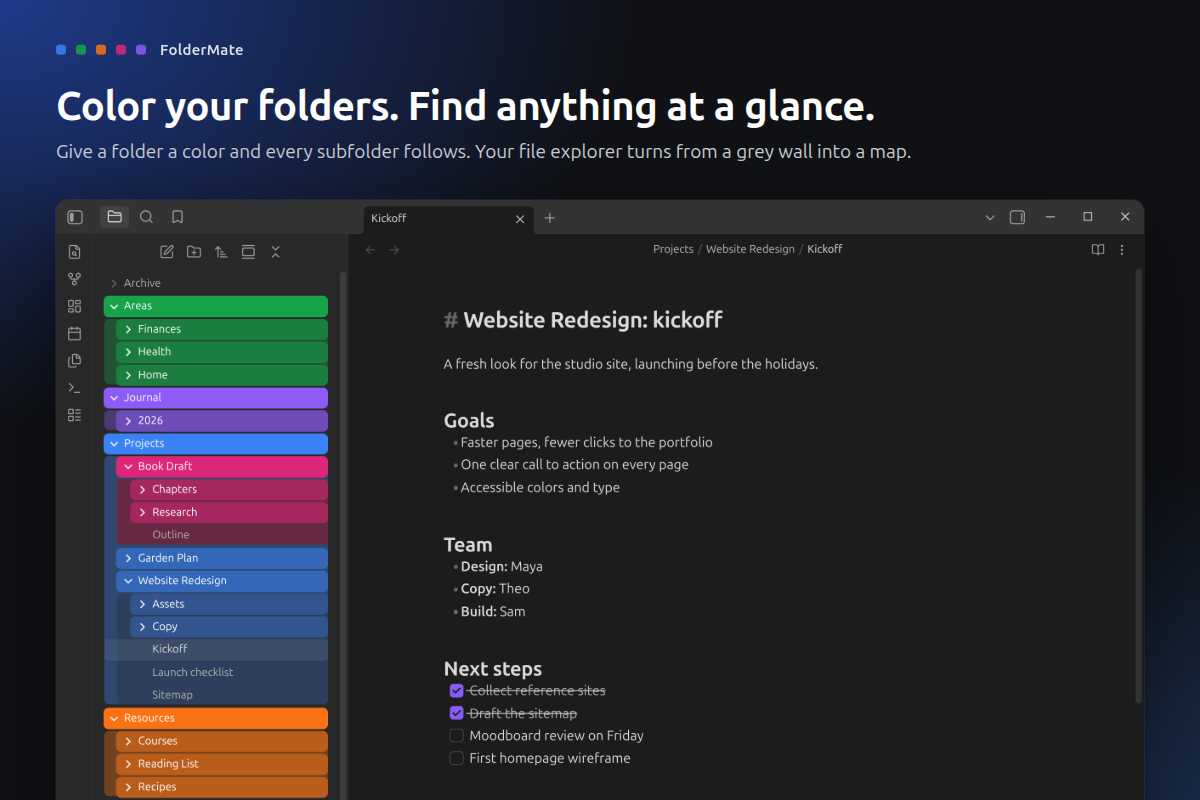
Task: Toggle the right sidebar icon
Action: point(1017,217)
